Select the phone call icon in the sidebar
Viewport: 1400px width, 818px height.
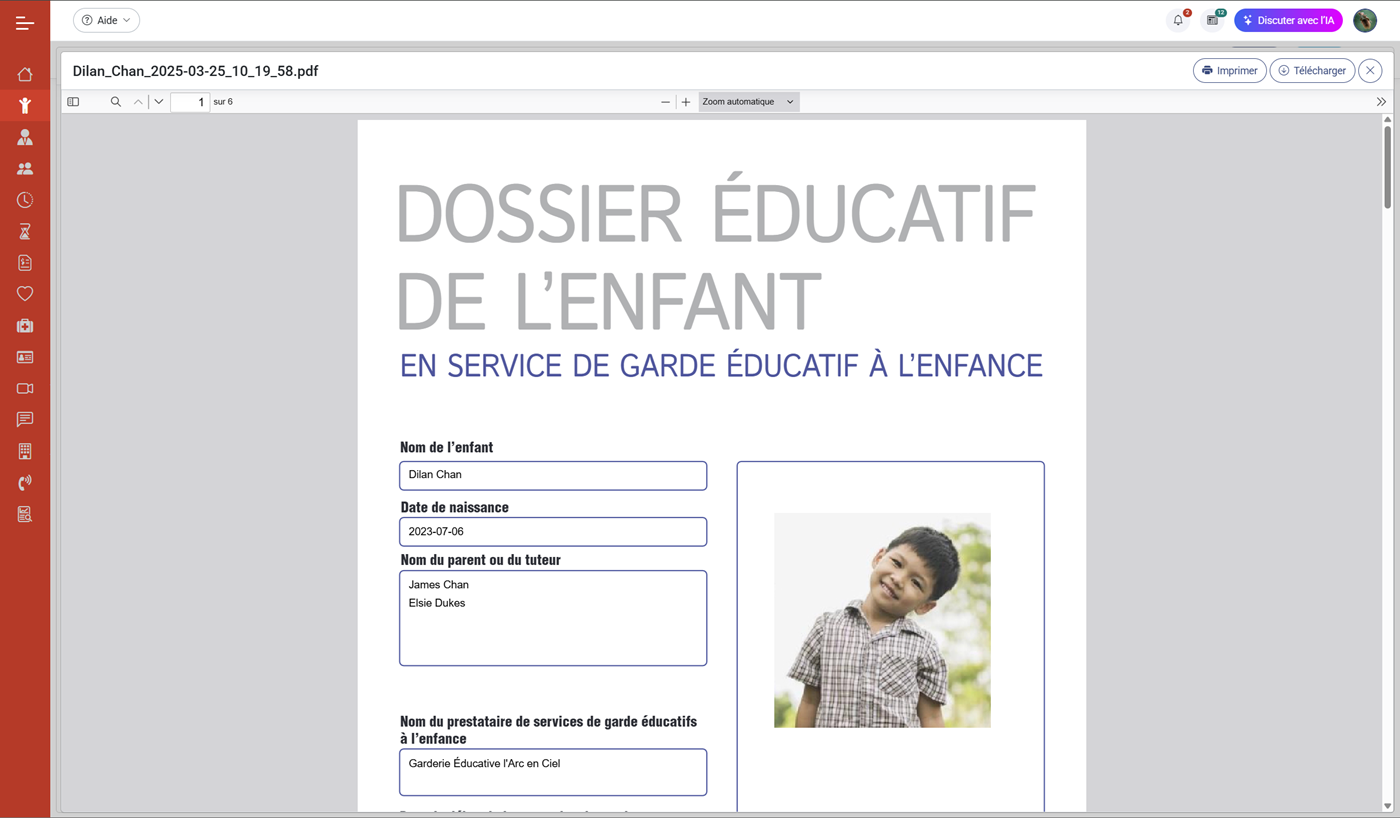pos(25,482)
